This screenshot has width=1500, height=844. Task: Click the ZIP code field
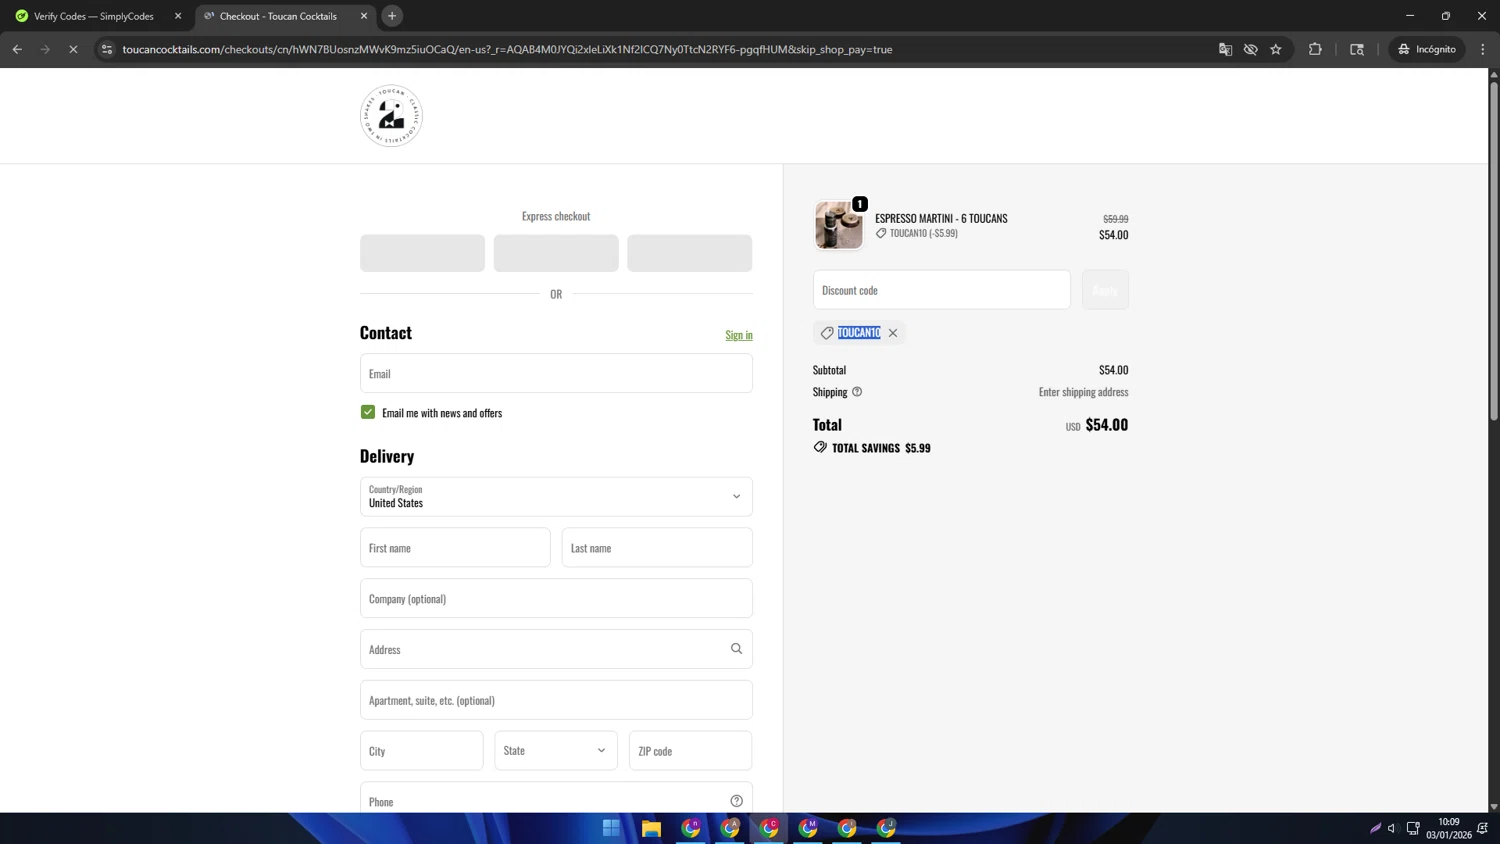pos(690,750)
